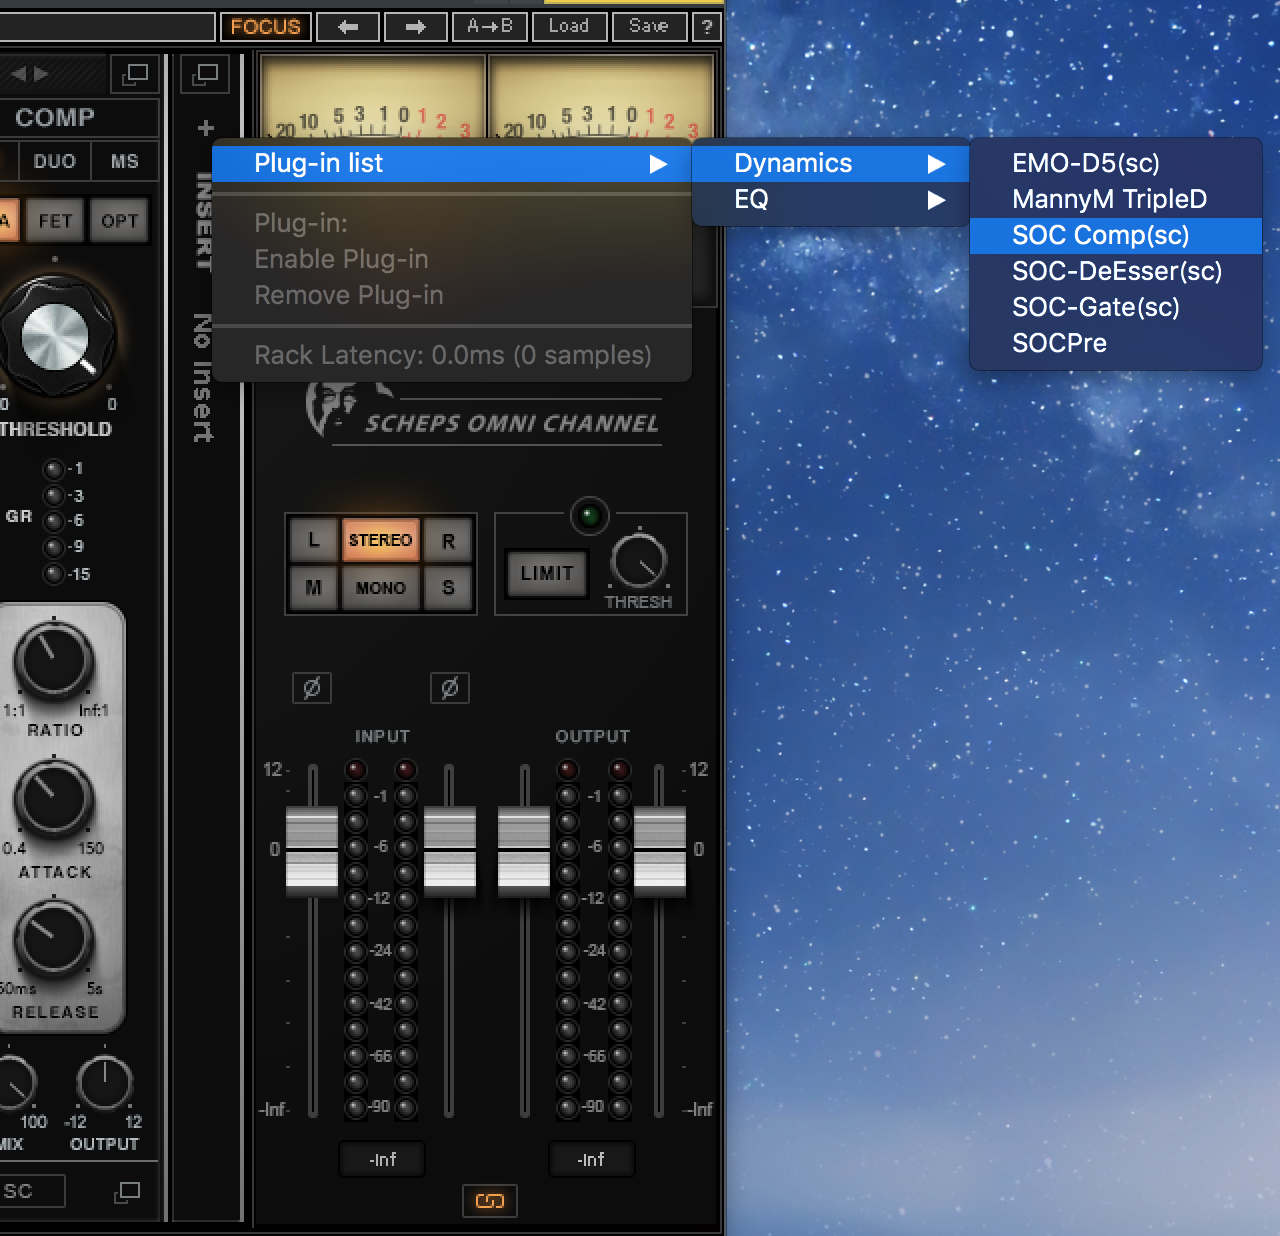Click the compressor ATTACK knob
Viewport: 1280px width, 1236px height.
(x=53, y=799)
